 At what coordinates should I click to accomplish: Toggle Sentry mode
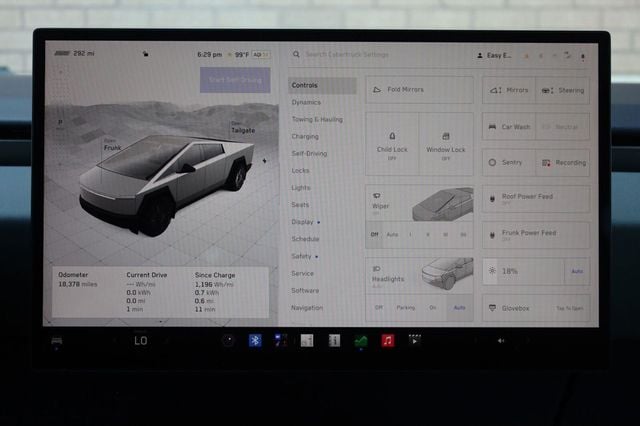(x=509, y=162)
